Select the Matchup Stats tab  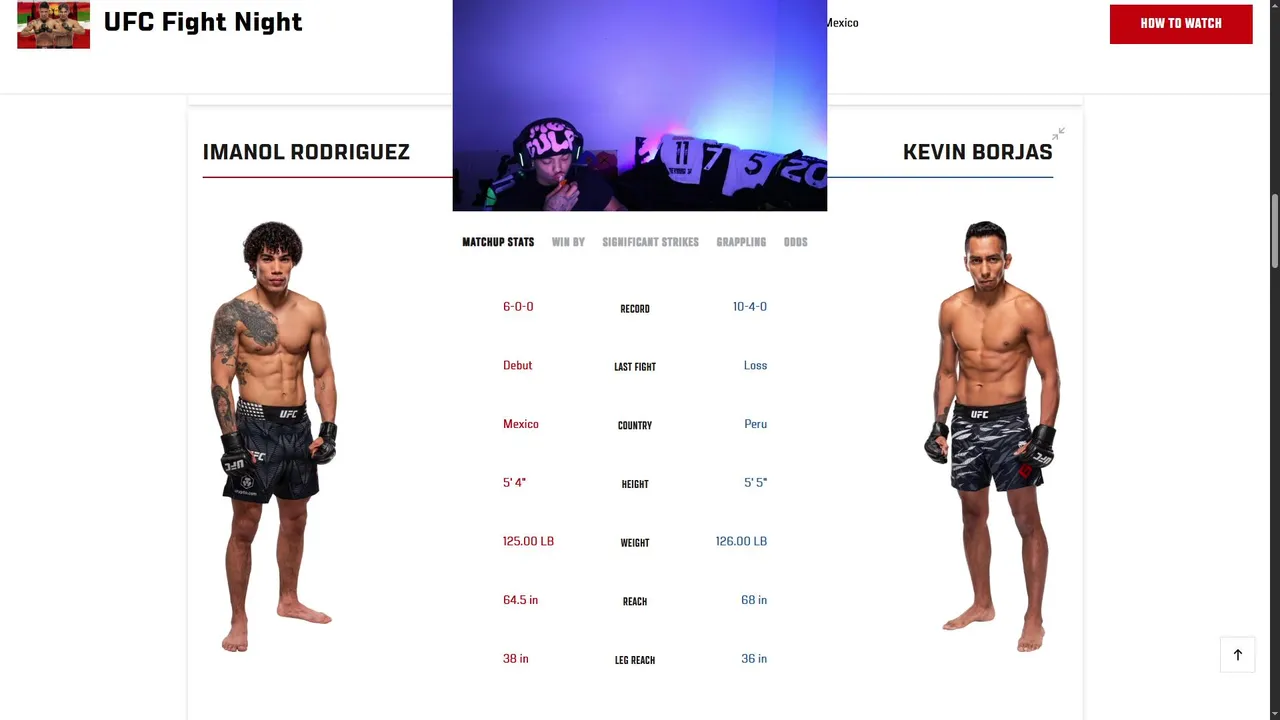tap(498, 242)
